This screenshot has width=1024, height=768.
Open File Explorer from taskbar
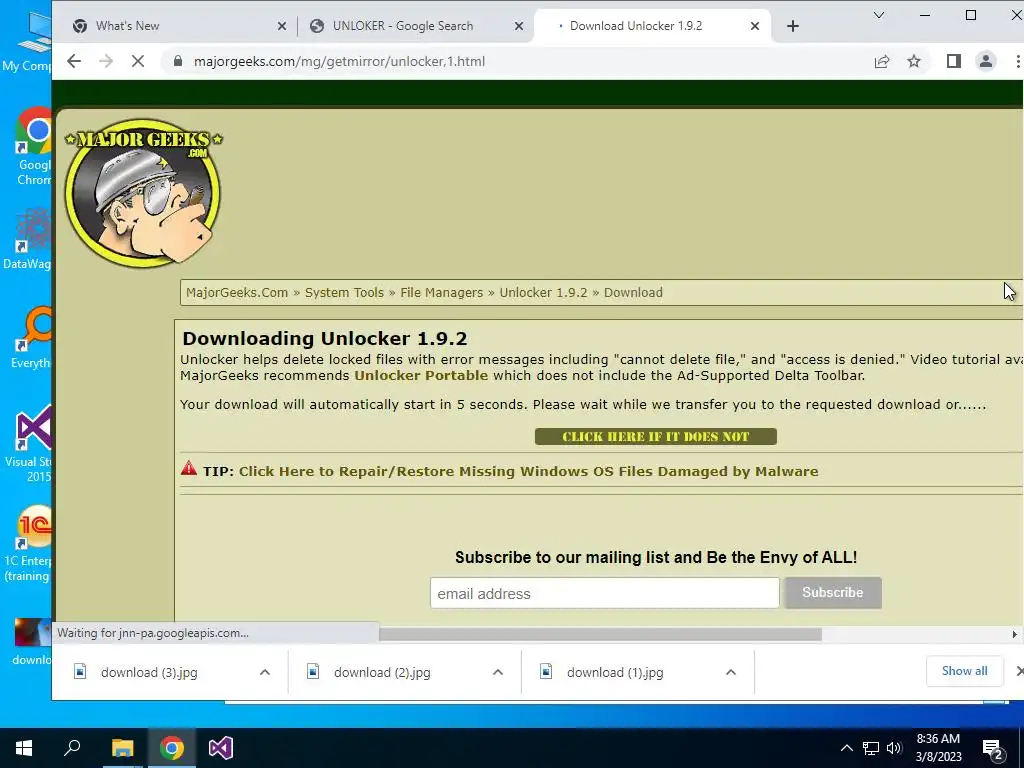(x=122, y=748)
